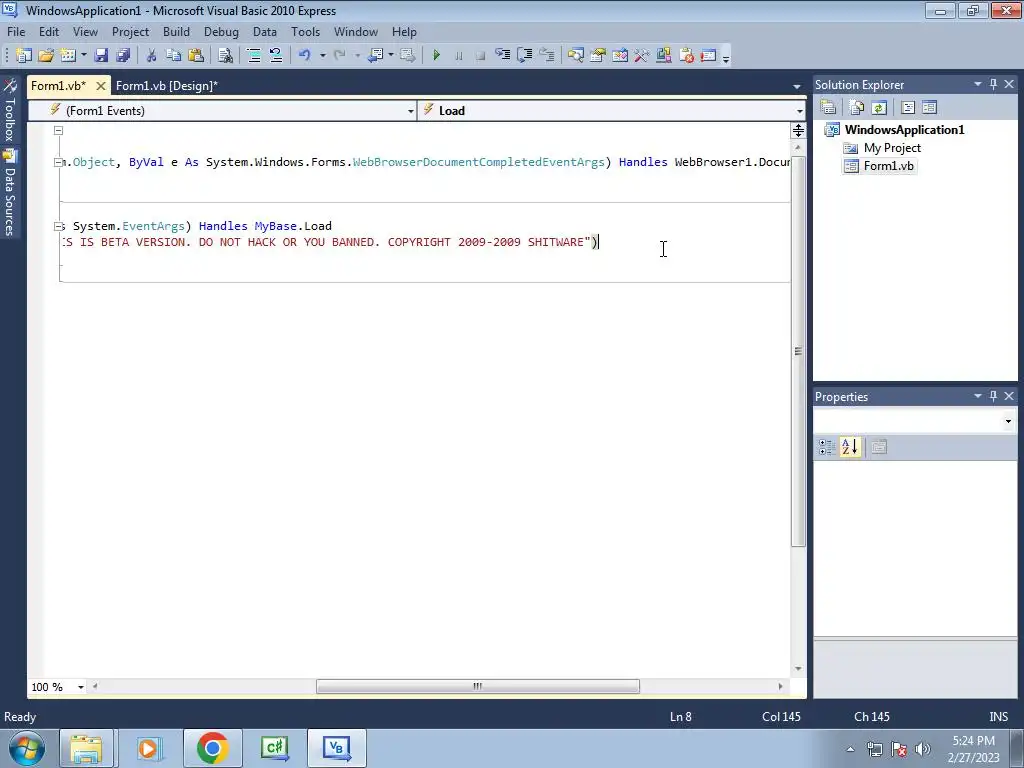Open the Navigate Backward dropdown arrow

pos(391,56)
